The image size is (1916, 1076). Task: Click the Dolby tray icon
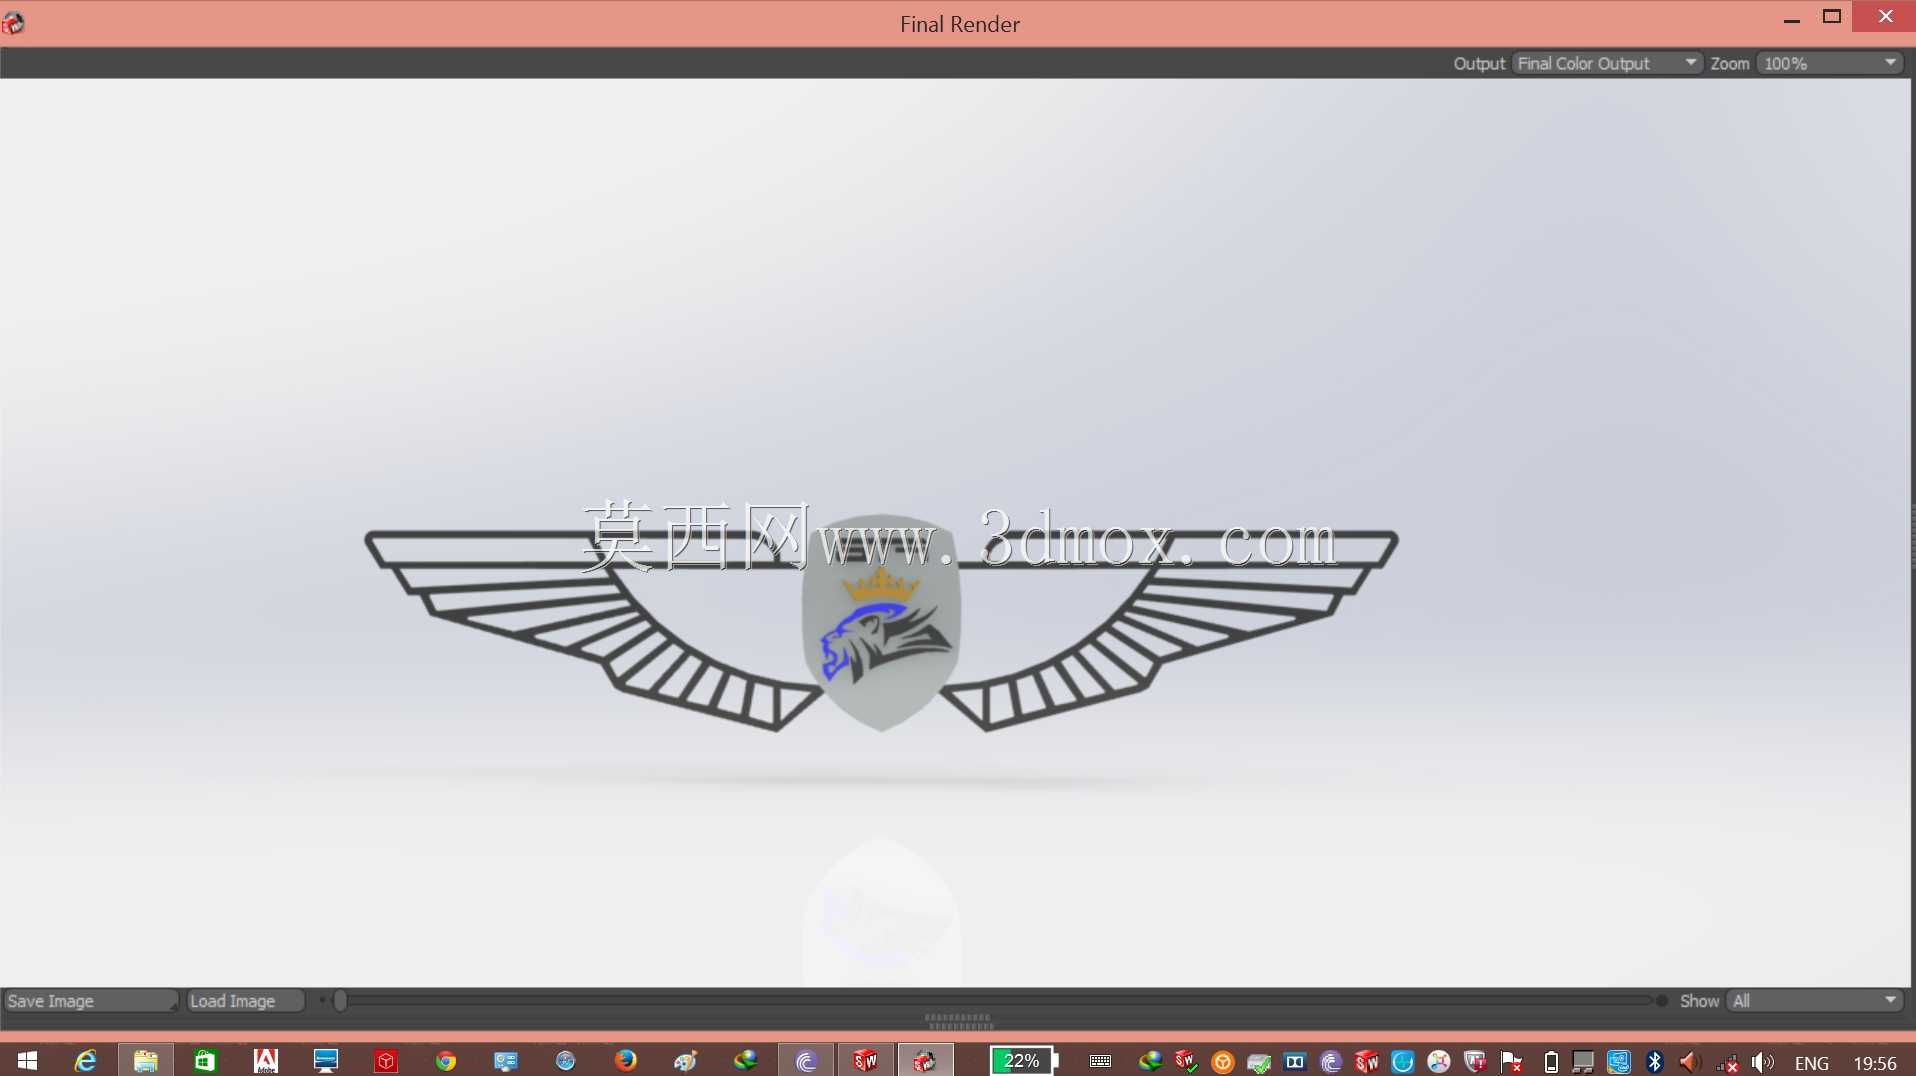point(1295,1062)
